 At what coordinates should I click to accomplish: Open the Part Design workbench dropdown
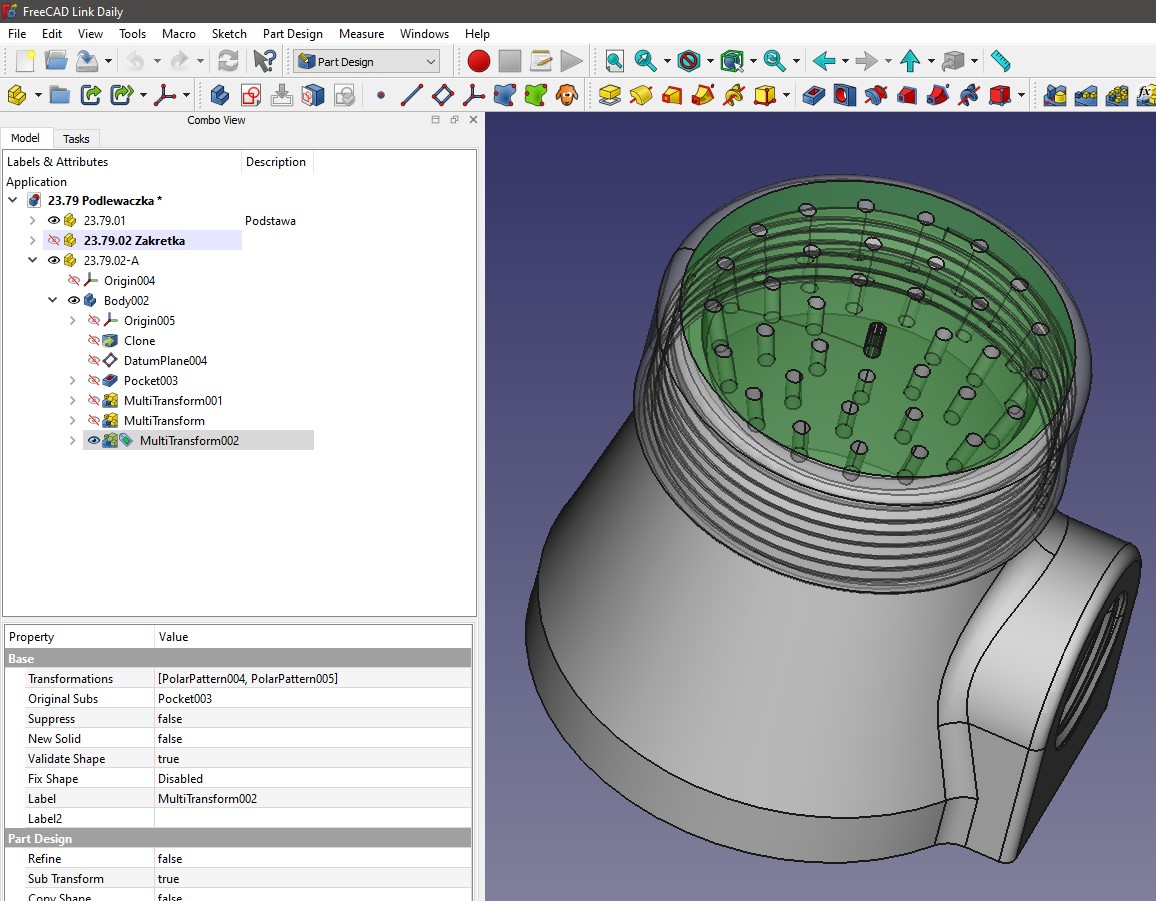point(366,61)
